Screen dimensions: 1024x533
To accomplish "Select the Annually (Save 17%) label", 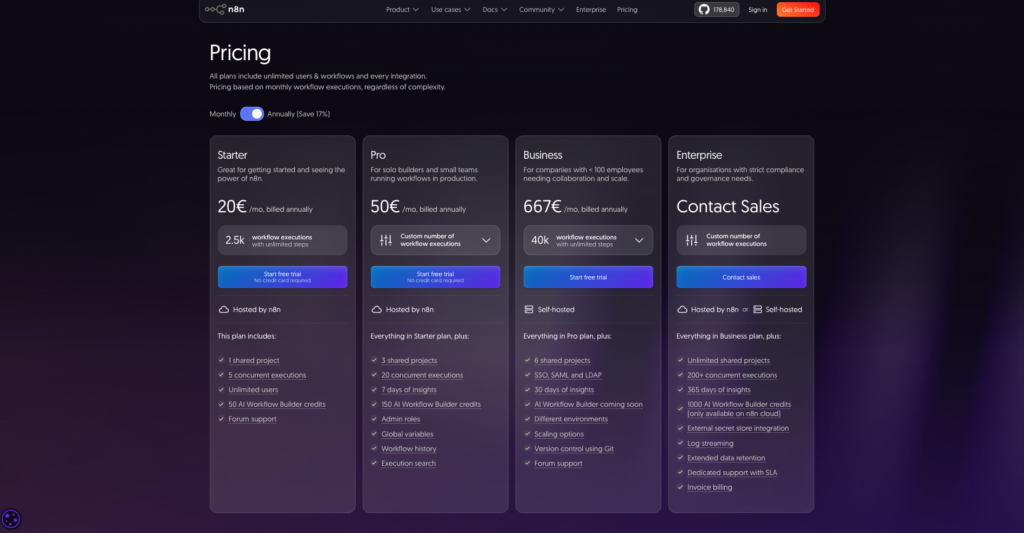I will 298,114.
